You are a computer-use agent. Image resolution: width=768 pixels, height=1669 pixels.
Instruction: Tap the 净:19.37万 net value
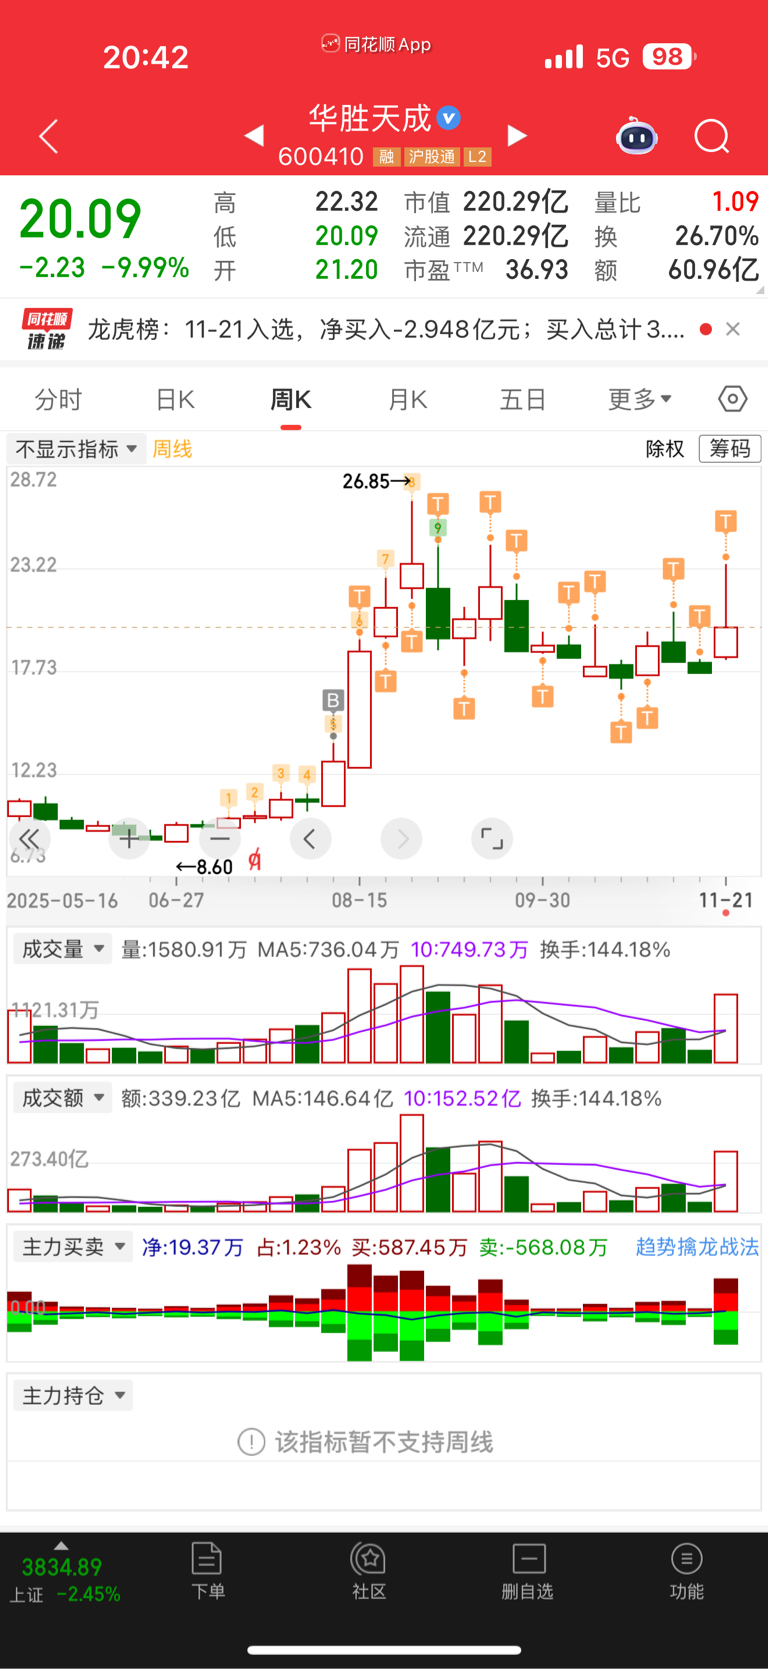point(192,1247)
